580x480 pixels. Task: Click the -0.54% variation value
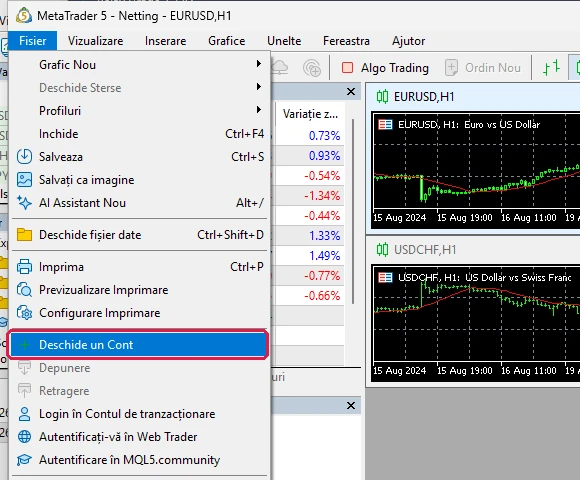coord(322,176)
